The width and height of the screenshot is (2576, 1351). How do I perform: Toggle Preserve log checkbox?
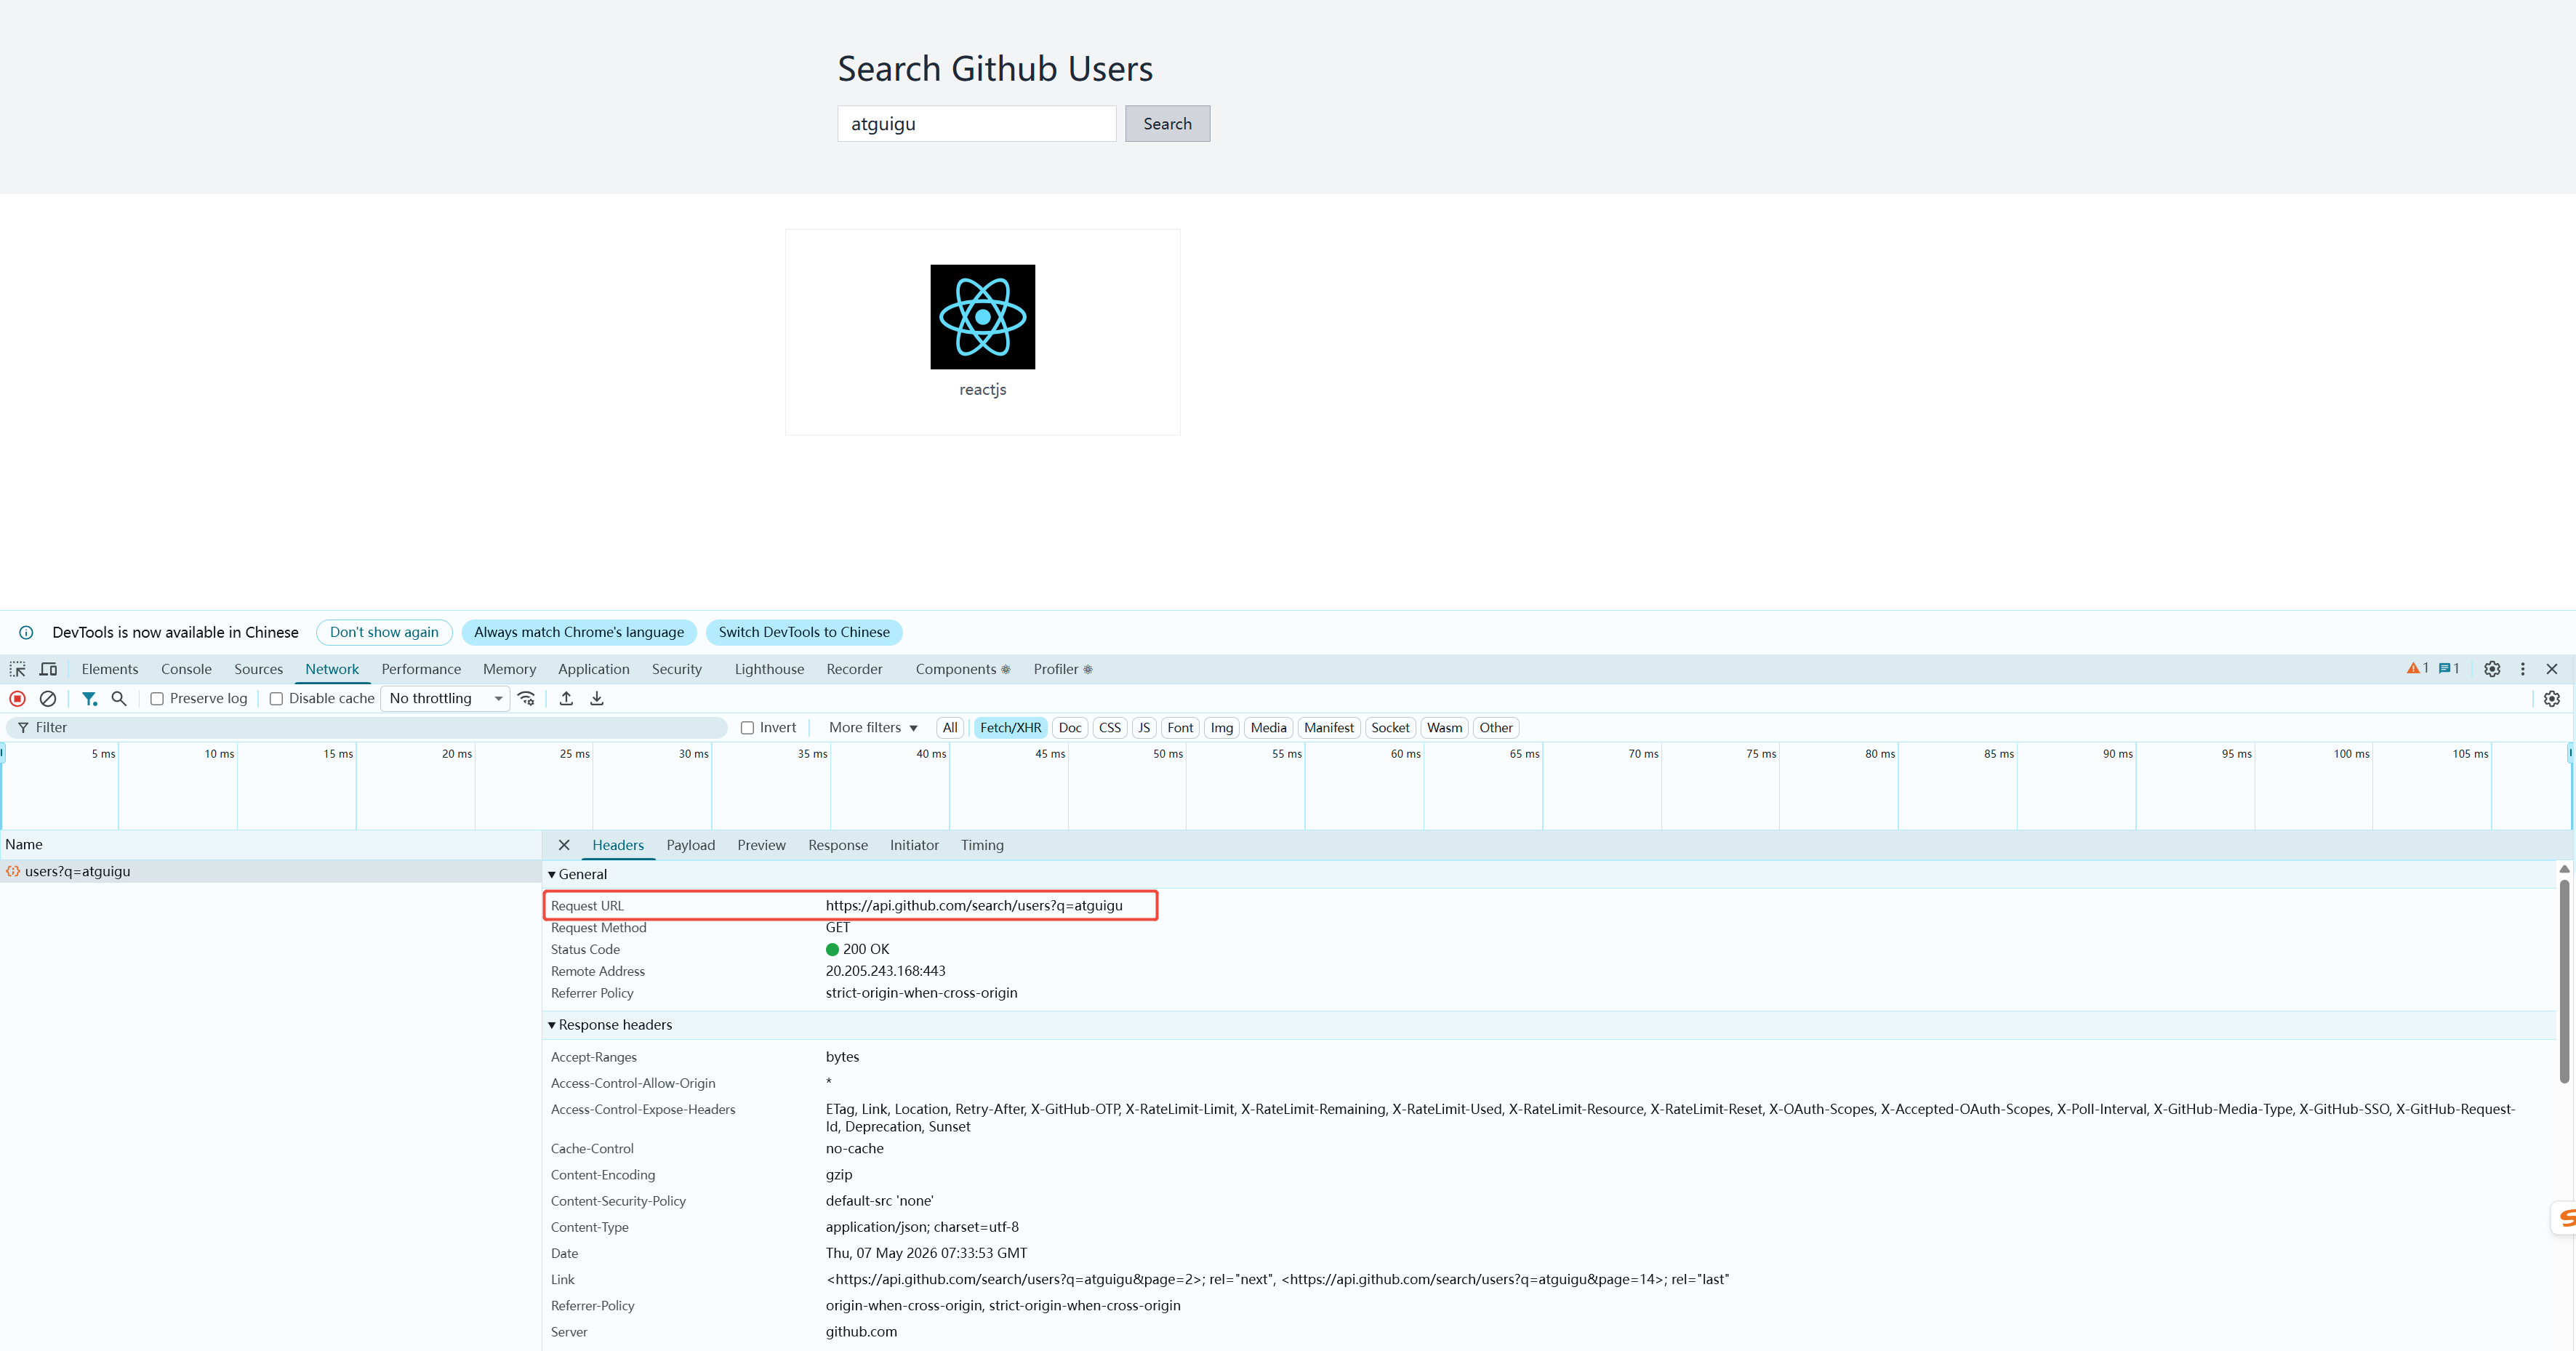click(157, 699)
